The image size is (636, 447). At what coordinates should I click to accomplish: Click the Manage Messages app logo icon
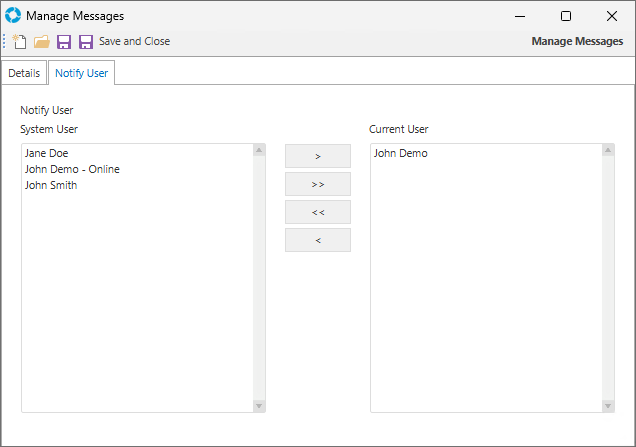tap(13, 16)
